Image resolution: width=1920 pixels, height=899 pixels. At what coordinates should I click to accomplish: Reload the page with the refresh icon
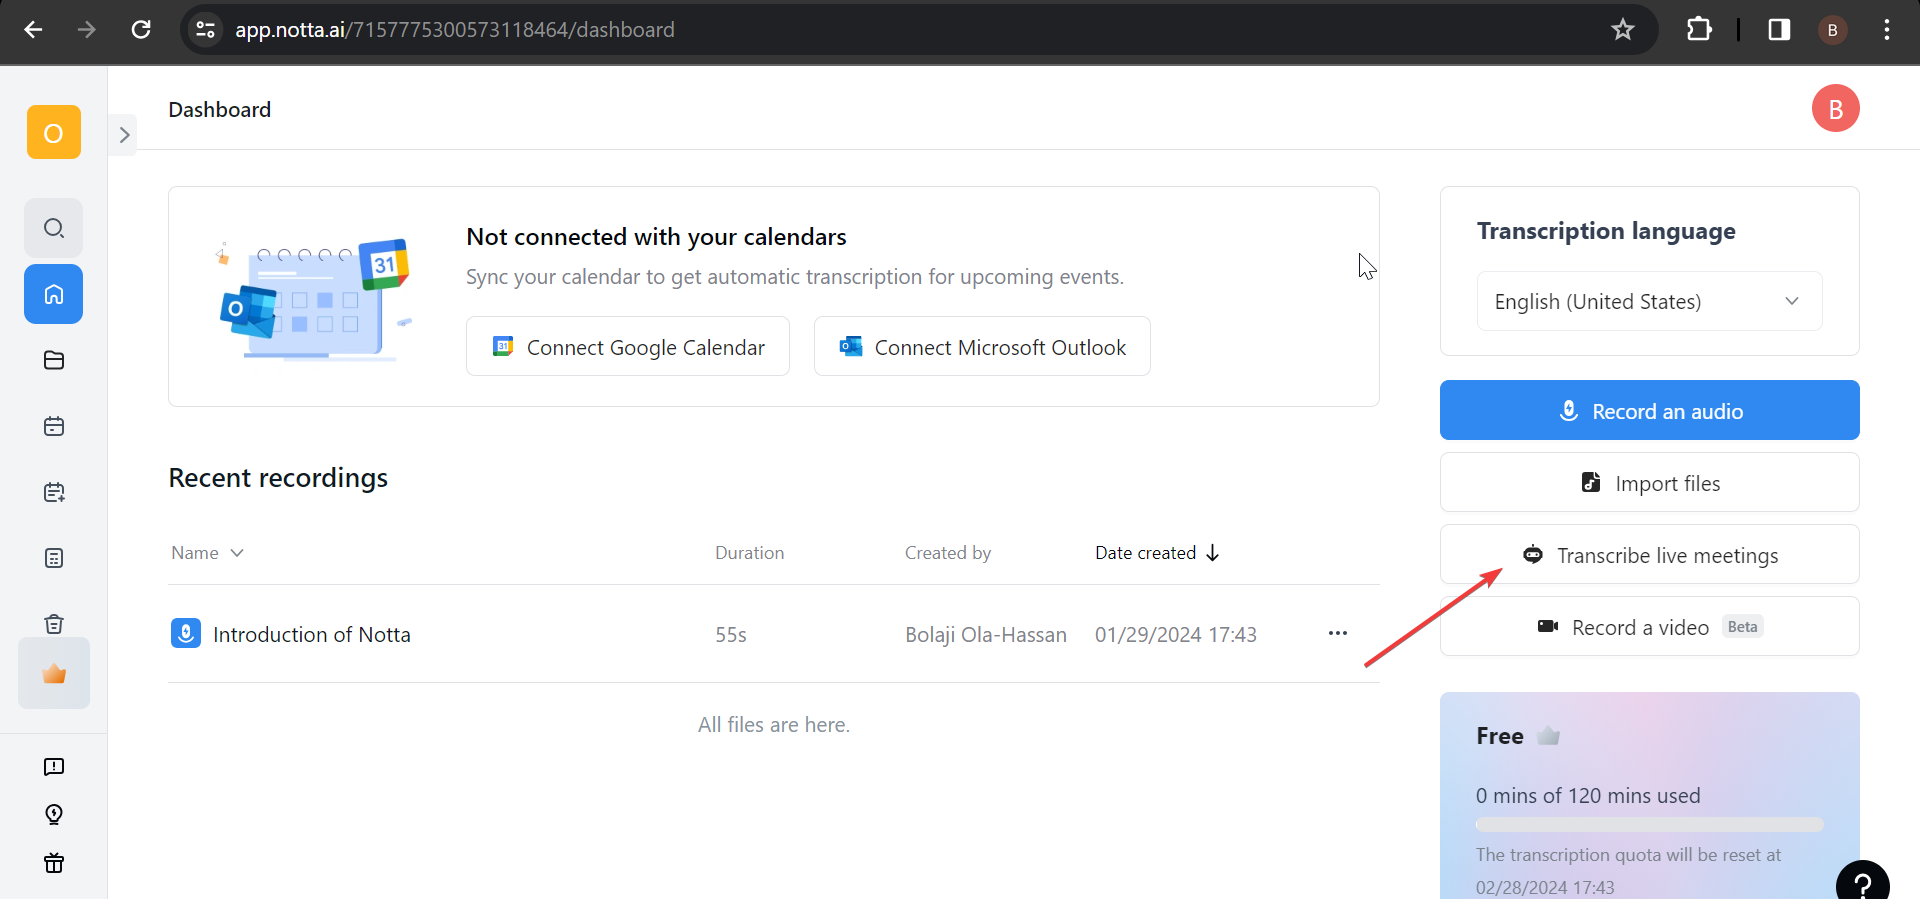(141, 30)
